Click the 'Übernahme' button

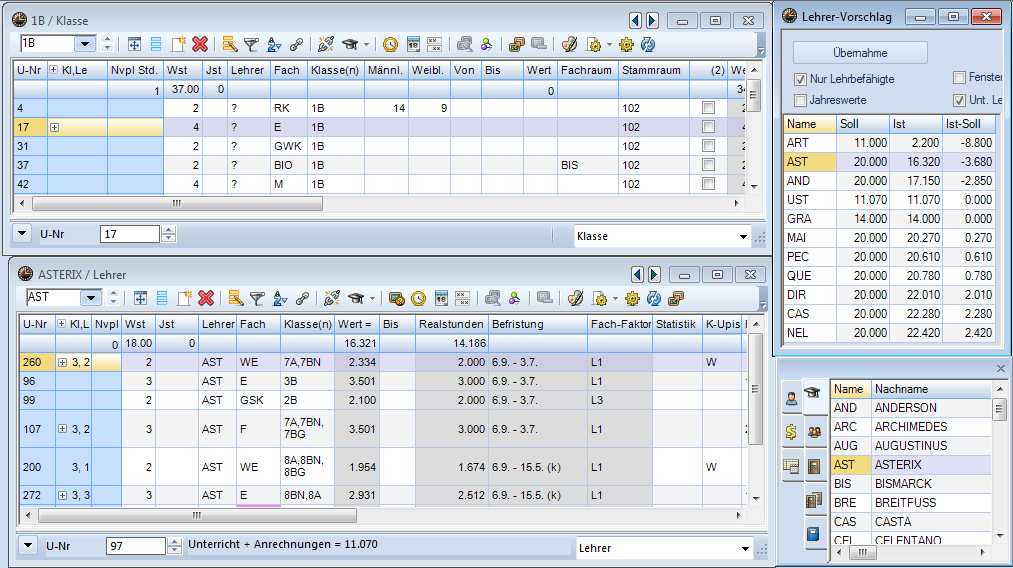pyautogui.click(x=860, y=53)
